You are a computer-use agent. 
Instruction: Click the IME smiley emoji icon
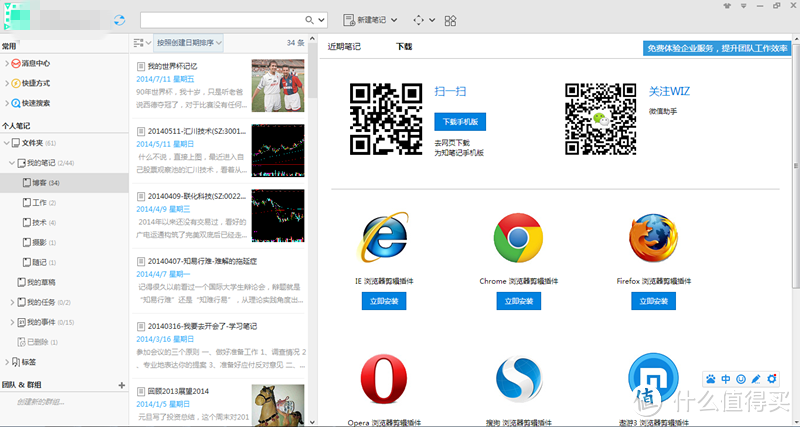[x=741, y=379]
